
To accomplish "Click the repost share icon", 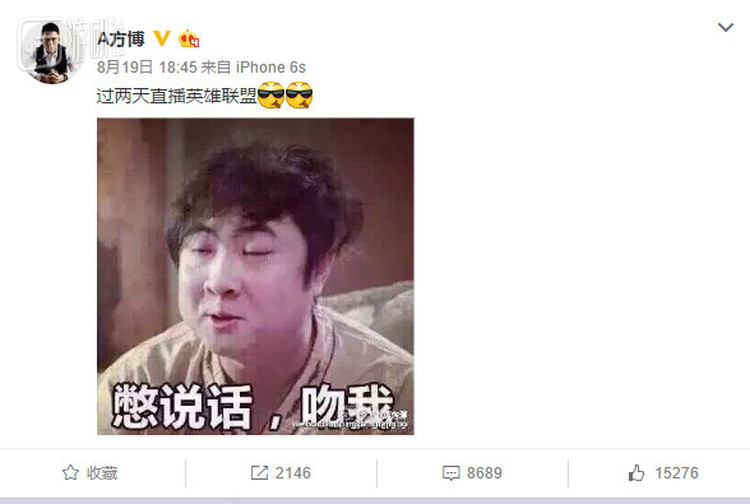I will (x=259, y=473).
